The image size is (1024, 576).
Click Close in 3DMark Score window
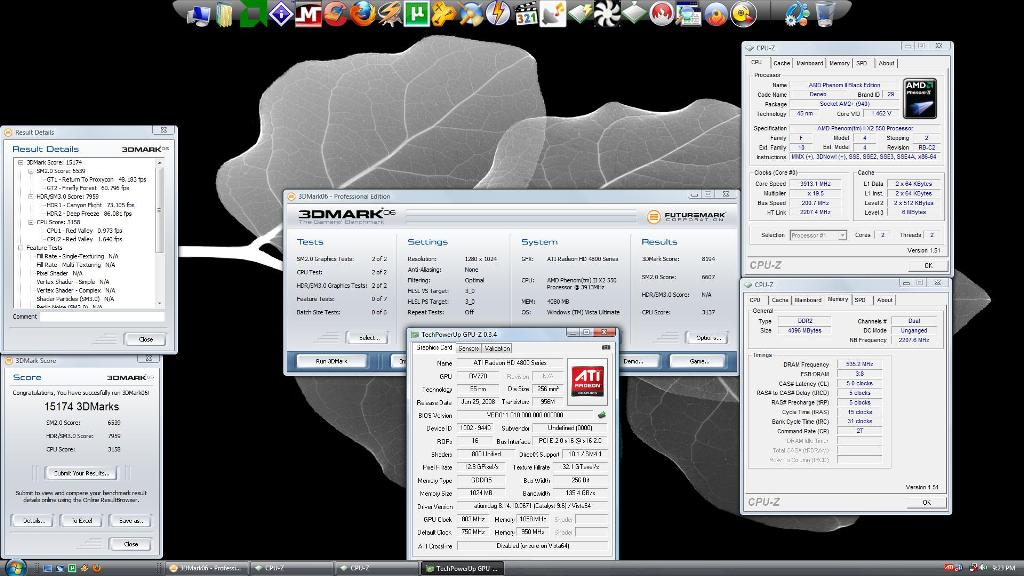[x=131, y=544]
